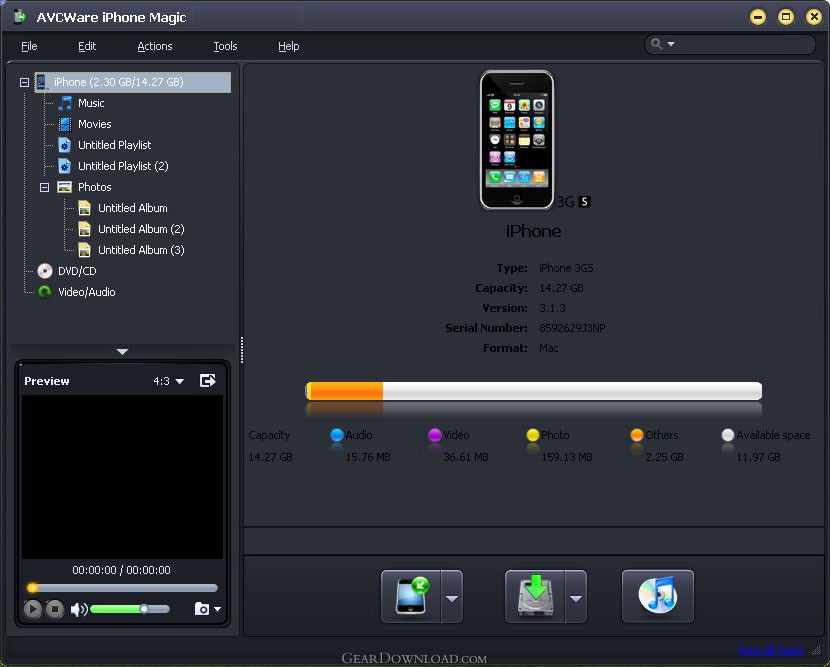Click the preview playback progress slider
830x667 pixels.
coord(122,588)
